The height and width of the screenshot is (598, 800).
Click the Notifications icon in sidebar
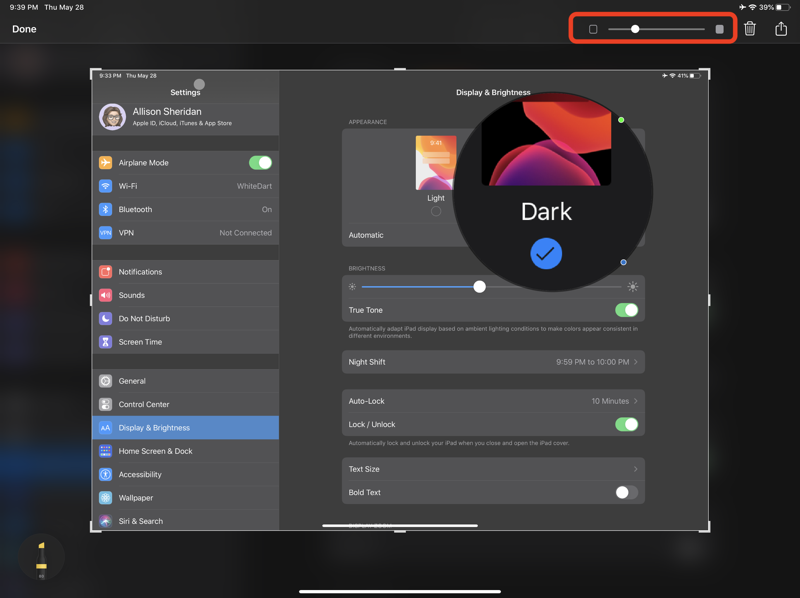click(x=105, y=272)
